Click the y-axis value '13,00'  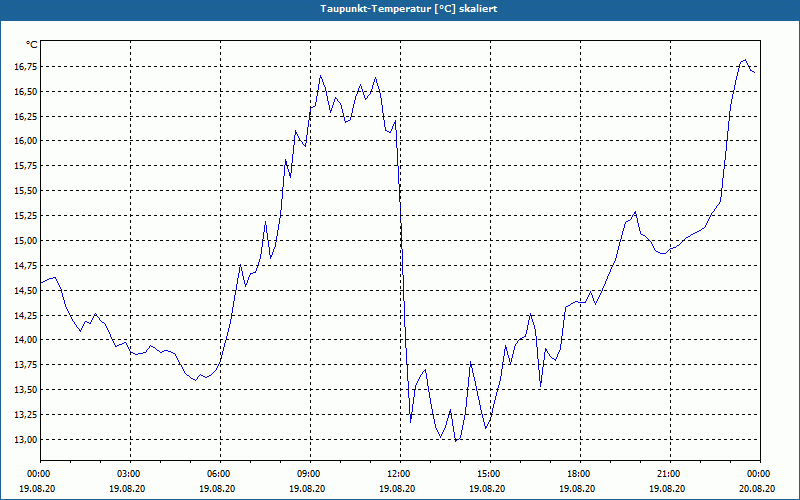[27, 440]
